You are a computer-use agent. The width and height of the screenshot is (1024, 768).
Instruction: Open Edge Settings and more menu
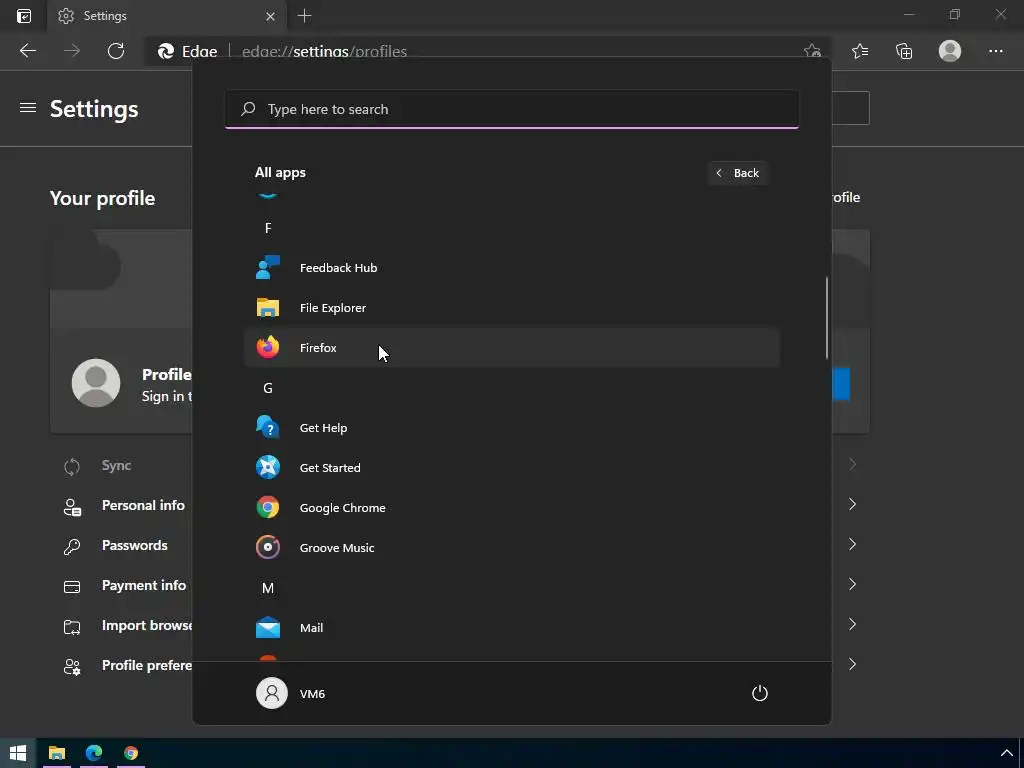[x=995, y=51]
